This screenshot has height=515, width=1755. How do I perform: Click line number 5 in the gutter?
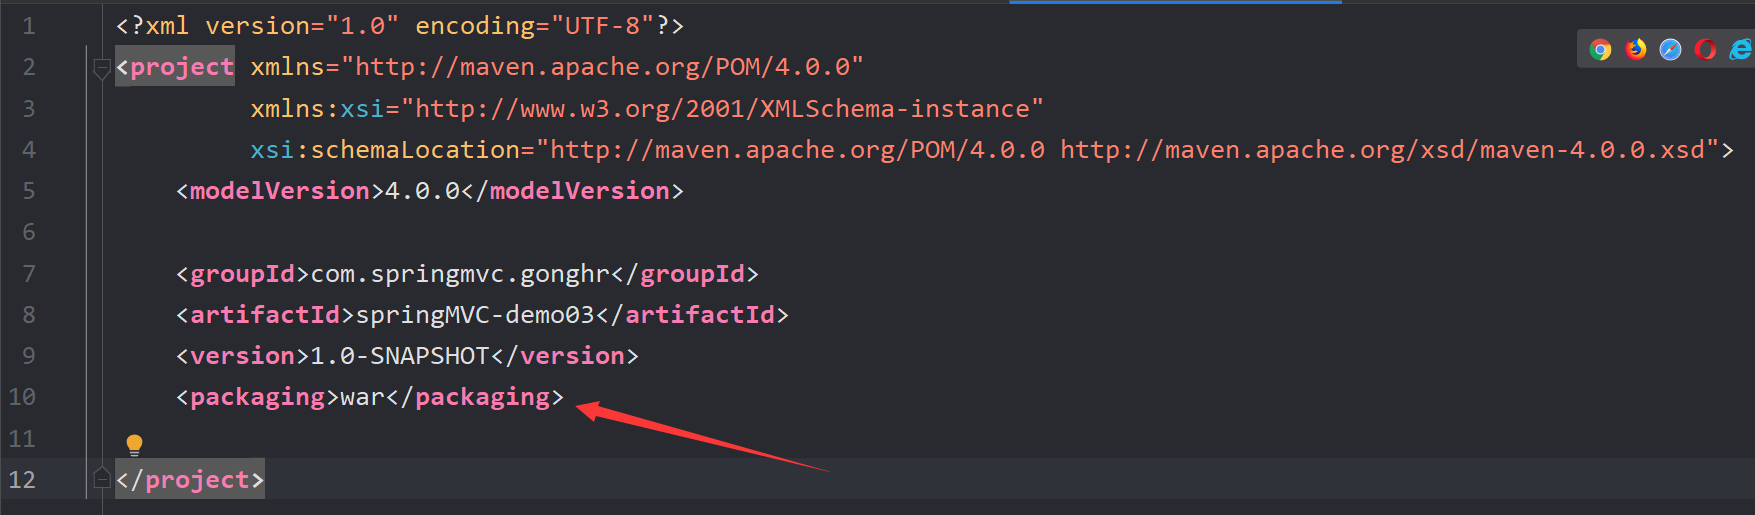point(29,191)
